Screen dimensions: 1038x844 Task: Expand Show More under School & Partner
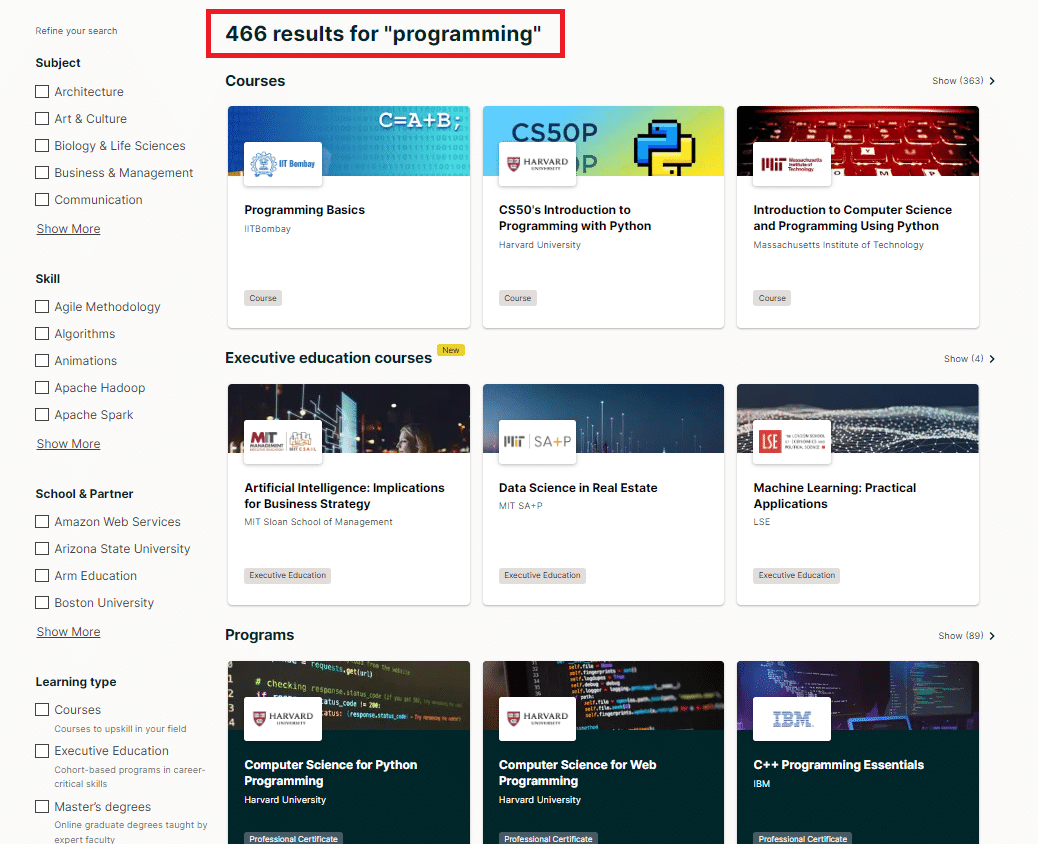click(68, 631)
